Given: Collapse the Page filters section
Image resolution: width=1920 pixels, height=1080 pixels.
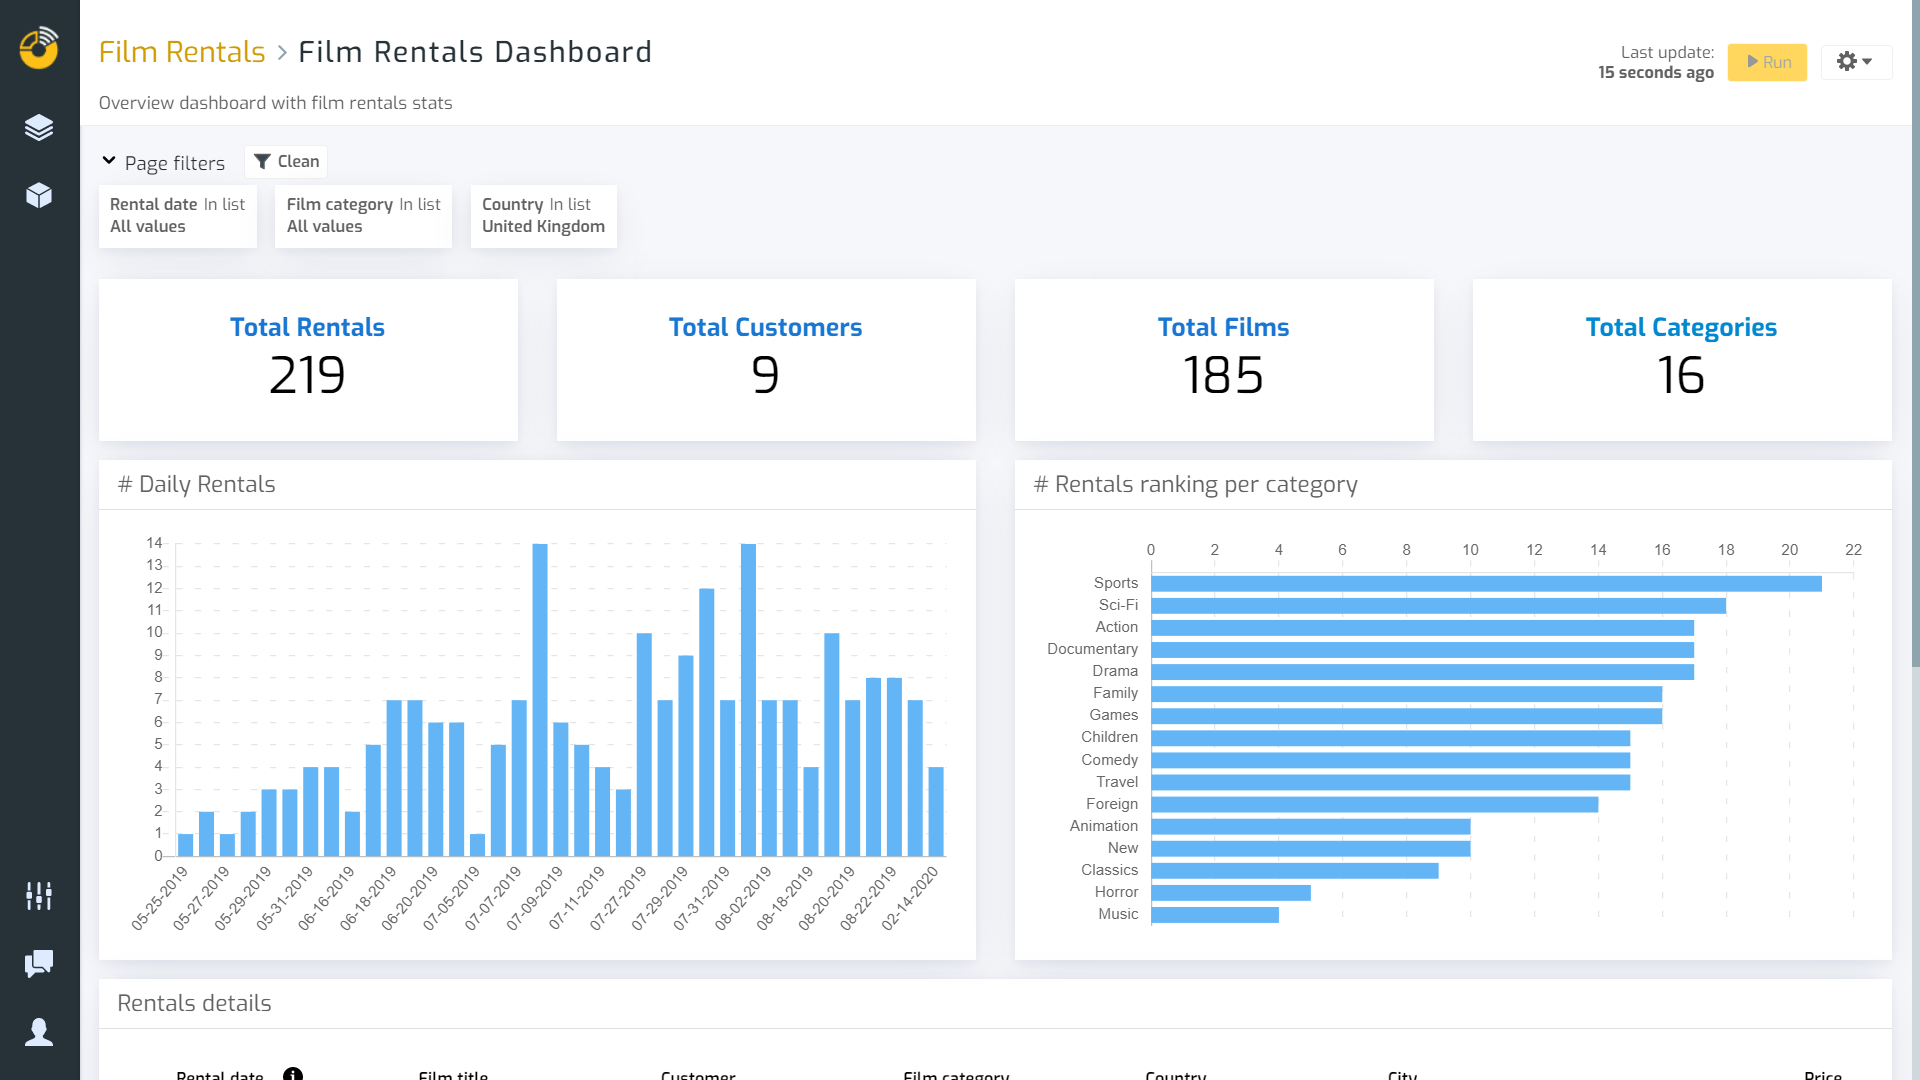Looking at the screenshot, I should tap(110, 160).
